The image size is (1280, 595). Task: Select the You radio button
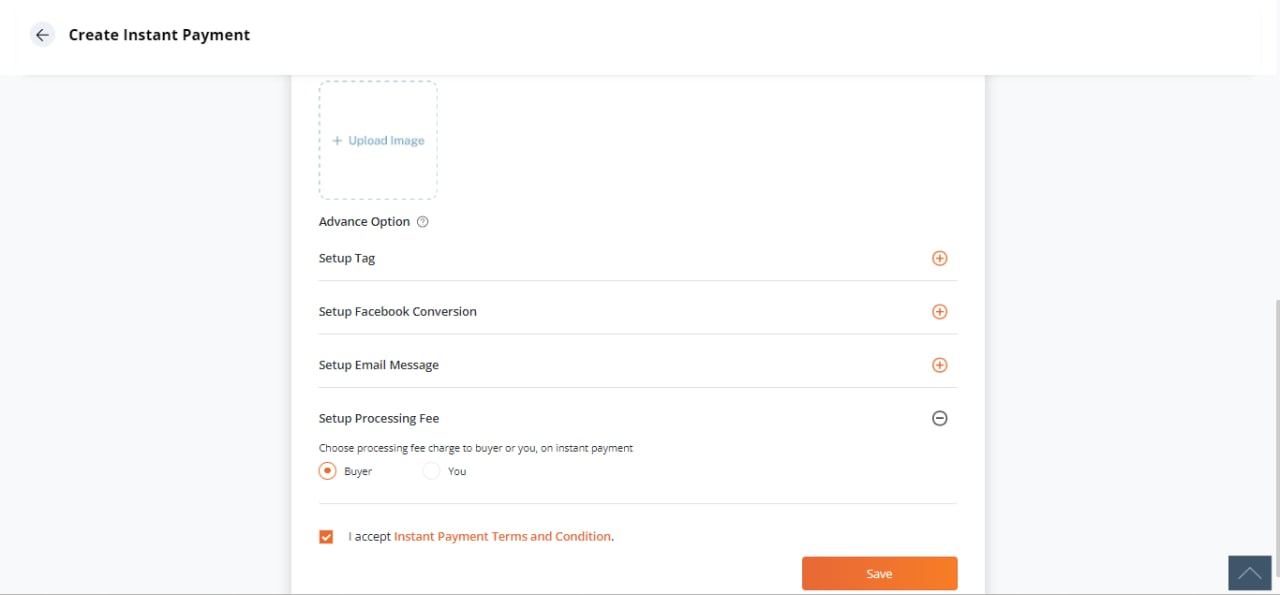[x=431, y=471]
